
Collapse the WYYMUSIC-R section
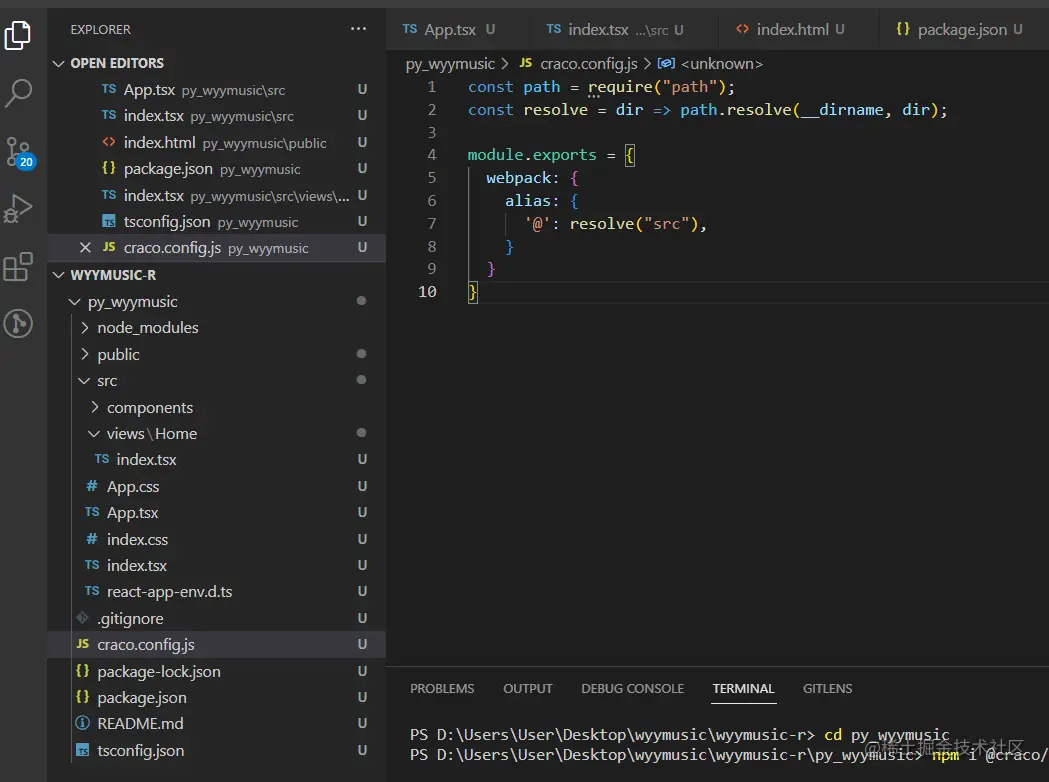59,275
